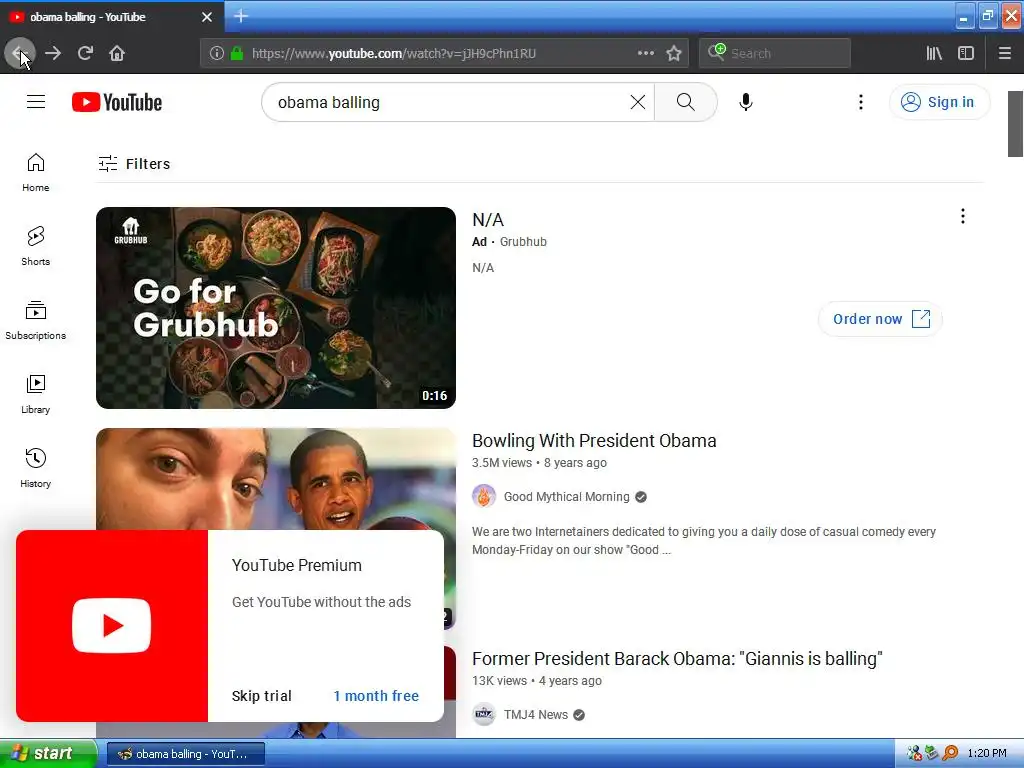Open options menu for Grubhub ad
Viewport: 1024px width, 768px height.
[963, 216]
